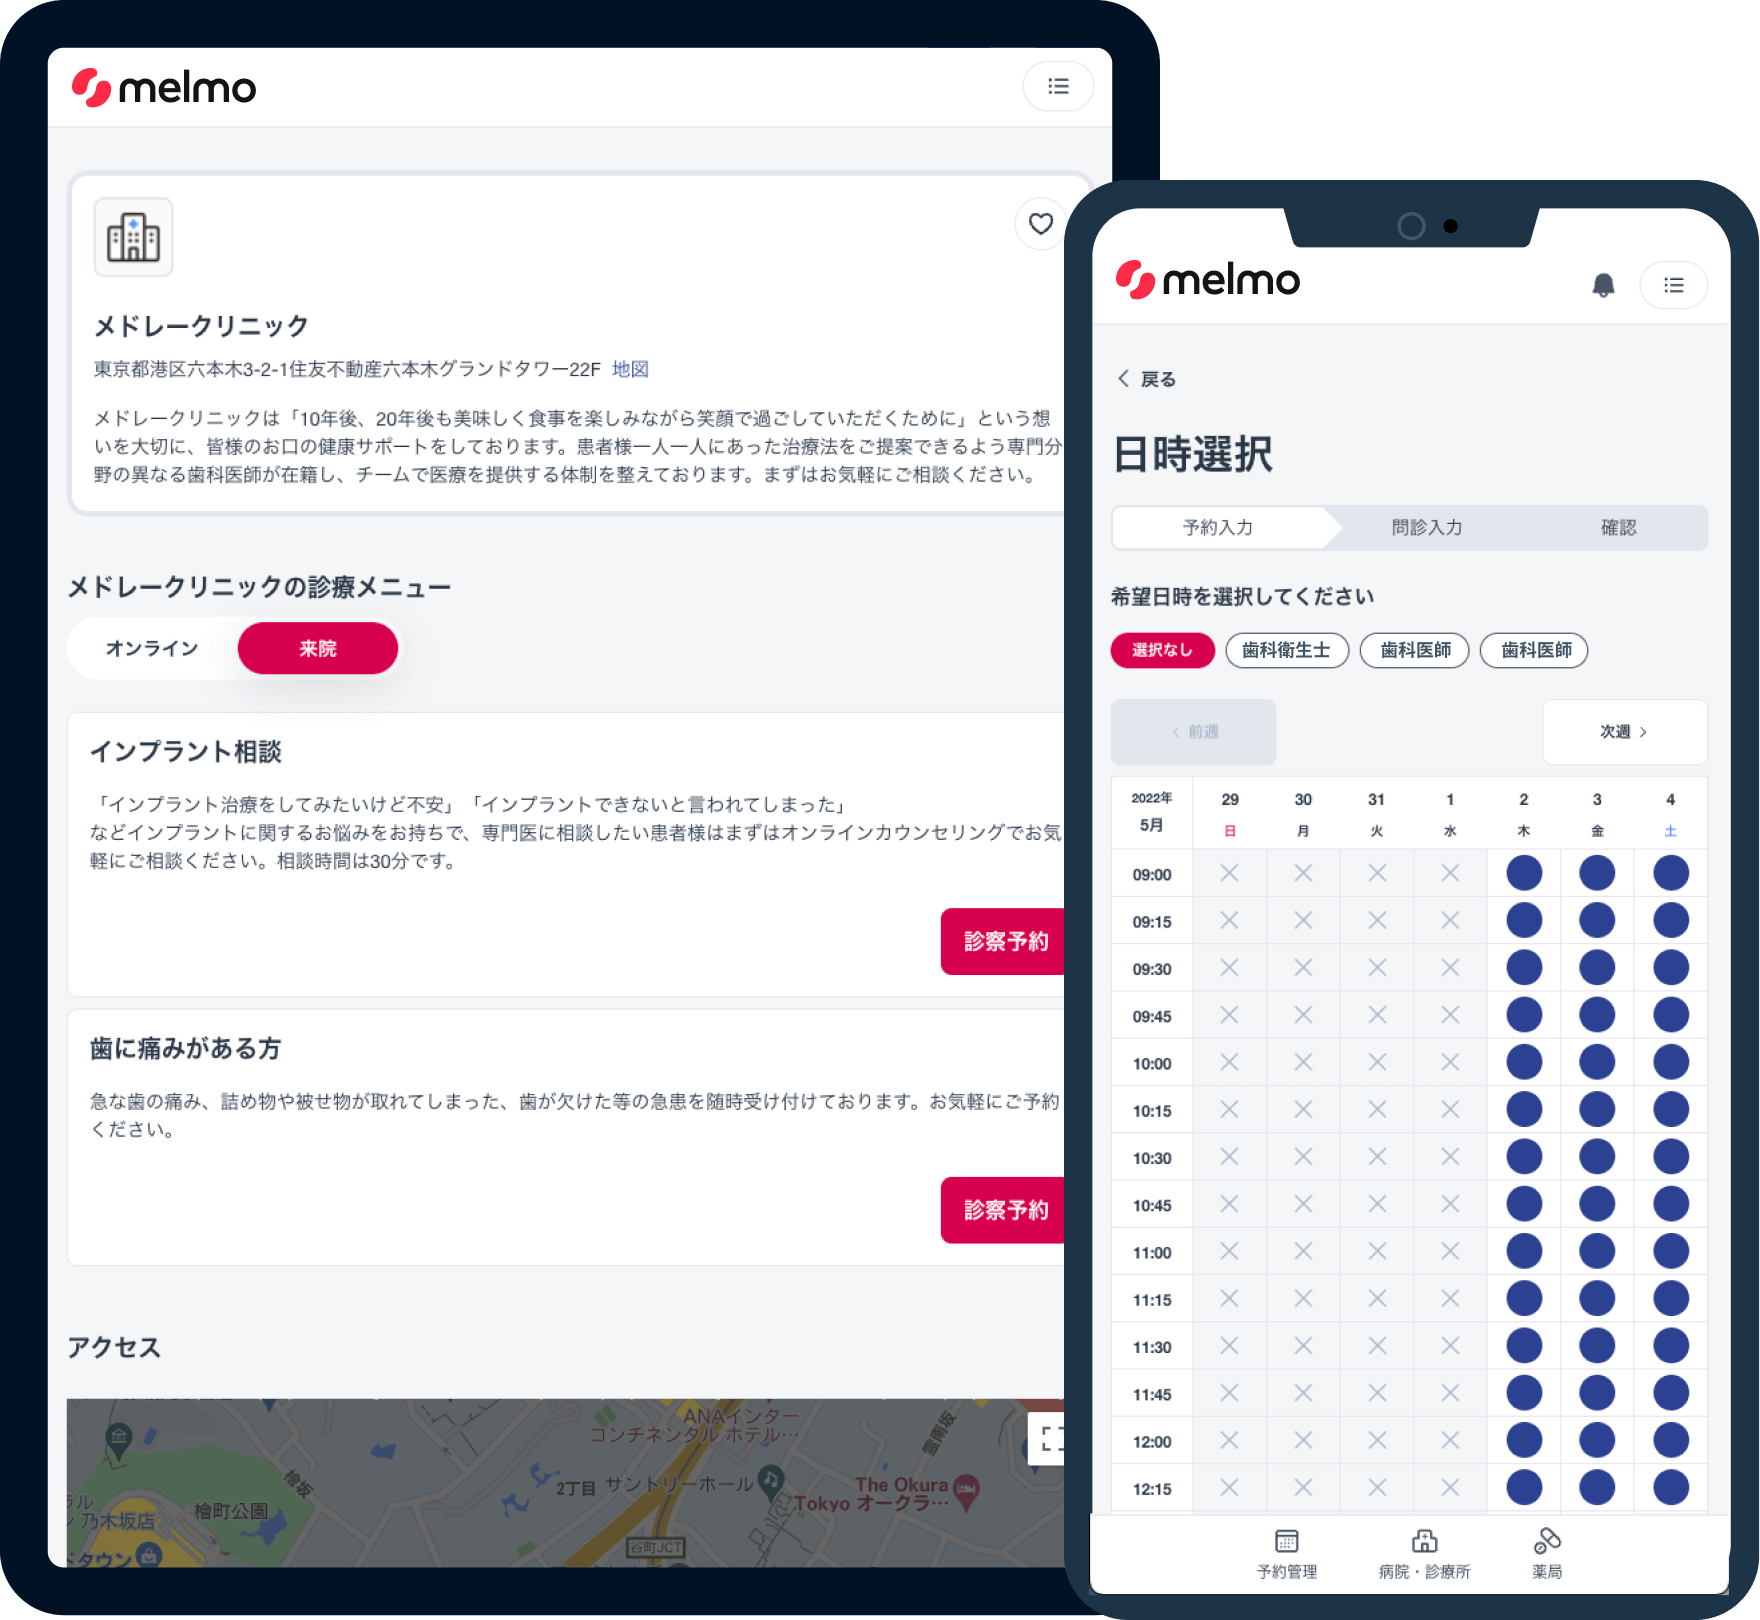Select the 予約管理 calendar icon in bottom nav
This screenshot has width=1760, height=1620.
coord(1285,1542)
